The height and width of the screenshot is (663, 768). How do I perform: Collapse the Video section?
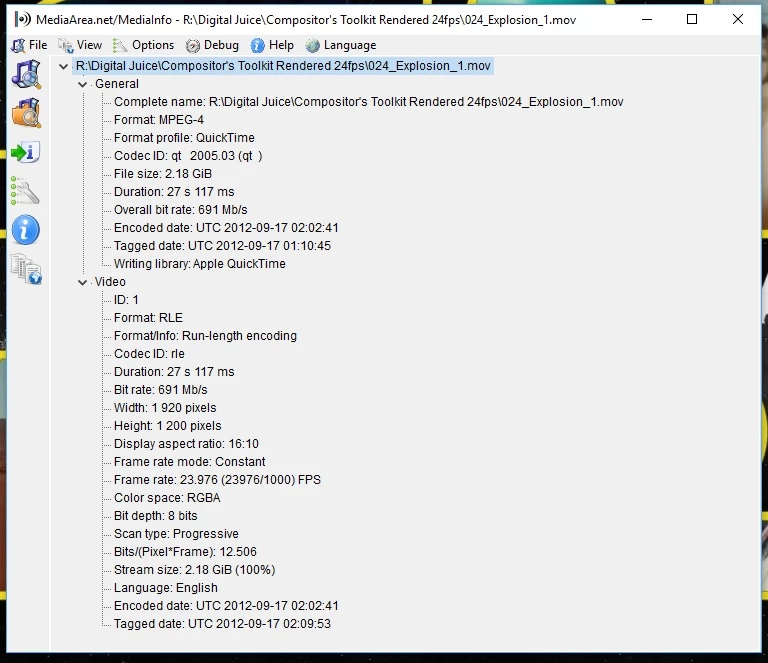point(82,282)
